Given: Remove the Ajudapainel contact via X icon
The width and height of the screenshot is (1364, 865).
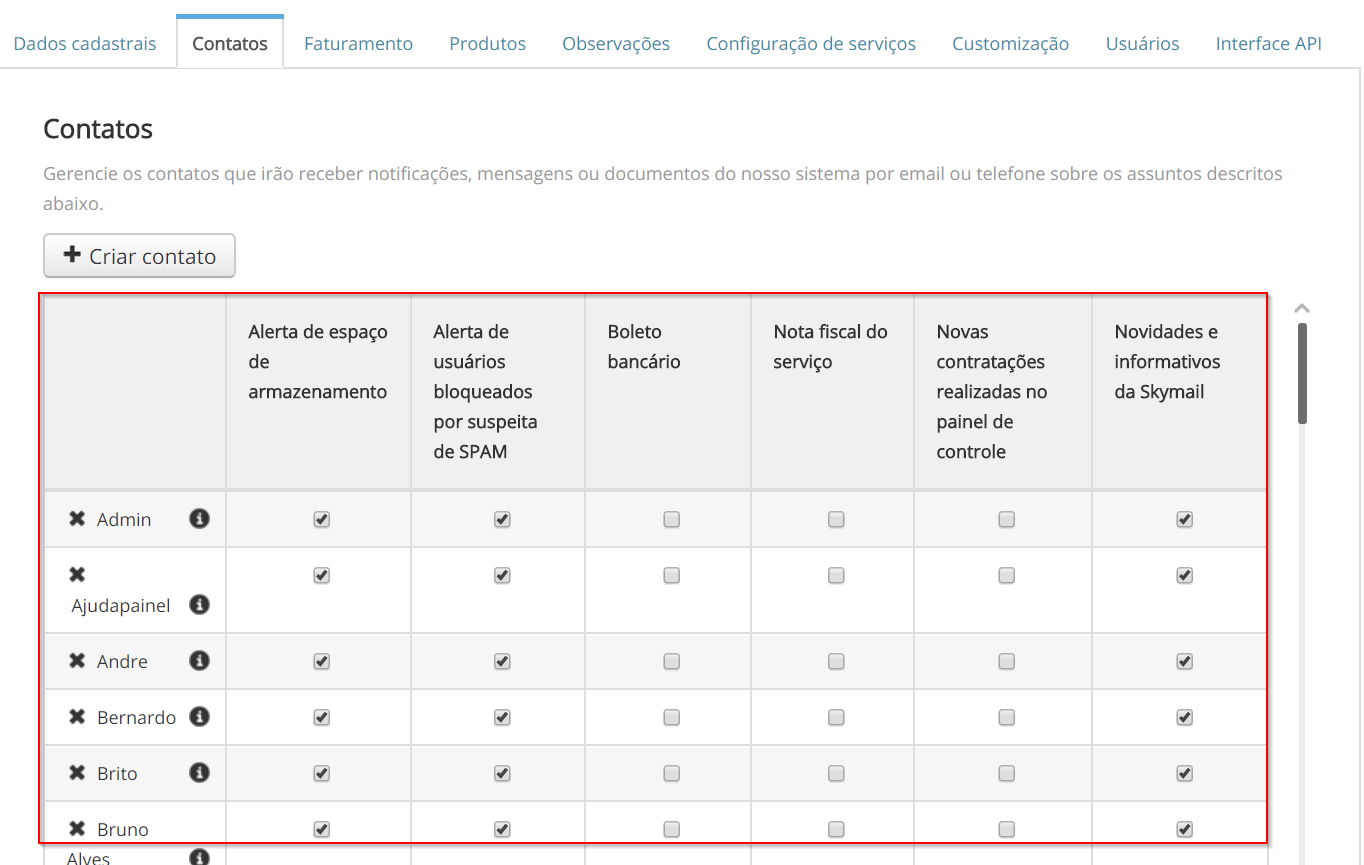Looking at the screenshot, I should (77, 574).
